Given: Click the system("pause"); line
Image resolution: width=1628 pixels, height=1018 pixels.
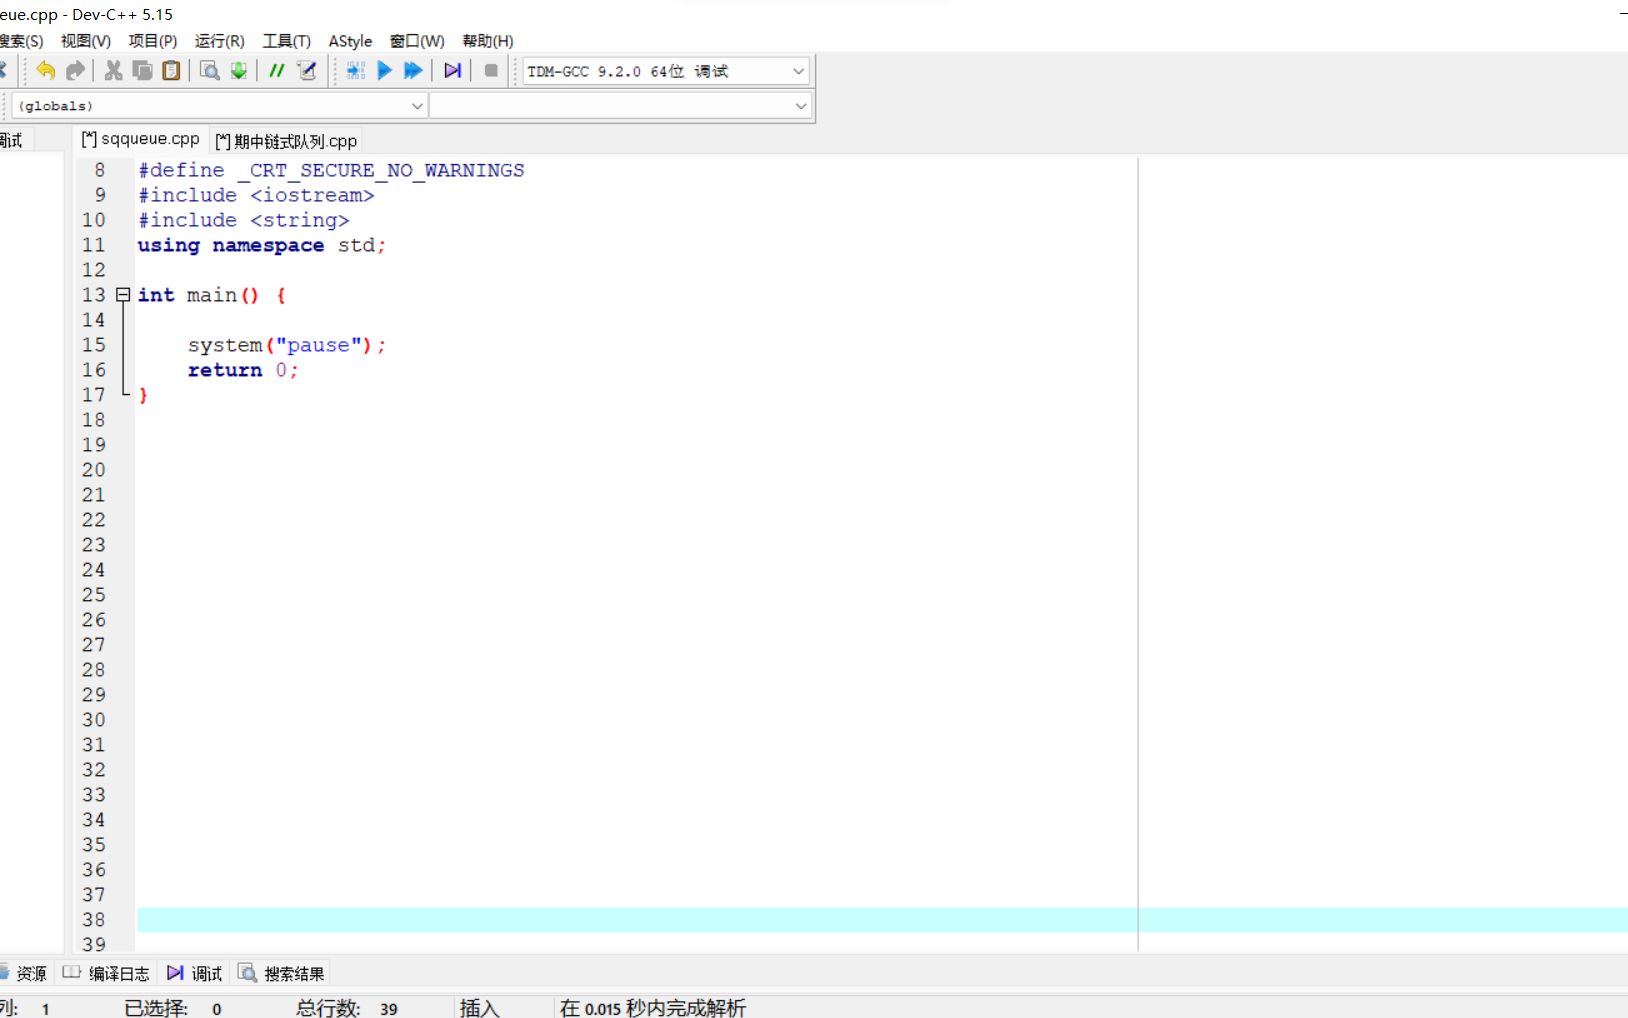Looking at the screenshot, I should coord(287,345).
